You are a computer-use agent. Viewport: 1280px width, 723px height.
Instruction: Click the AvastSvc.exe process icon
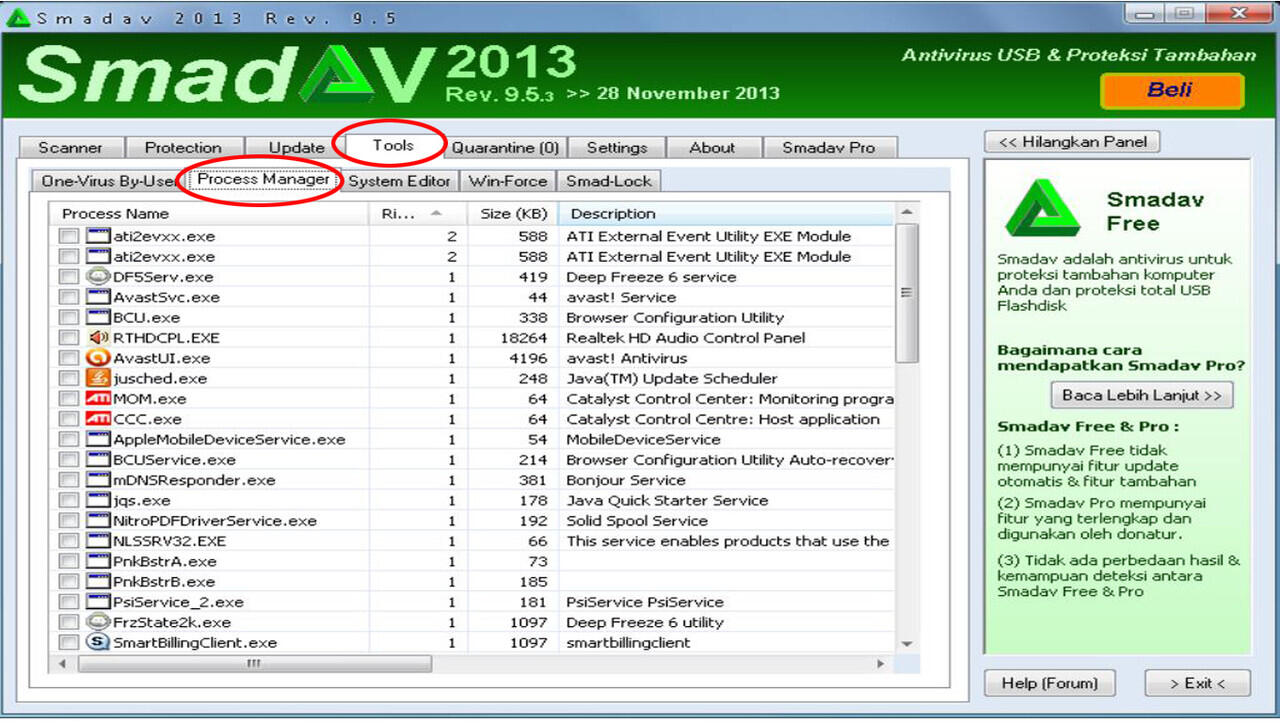[98, 297]
